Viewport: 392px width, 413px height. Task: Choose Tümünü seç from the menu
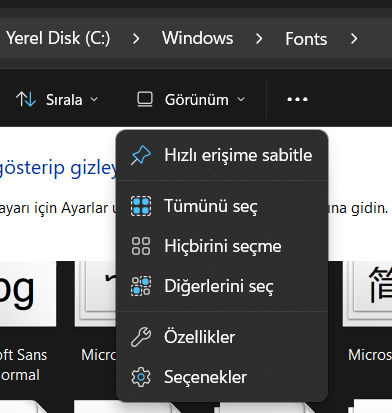(222, 206)
